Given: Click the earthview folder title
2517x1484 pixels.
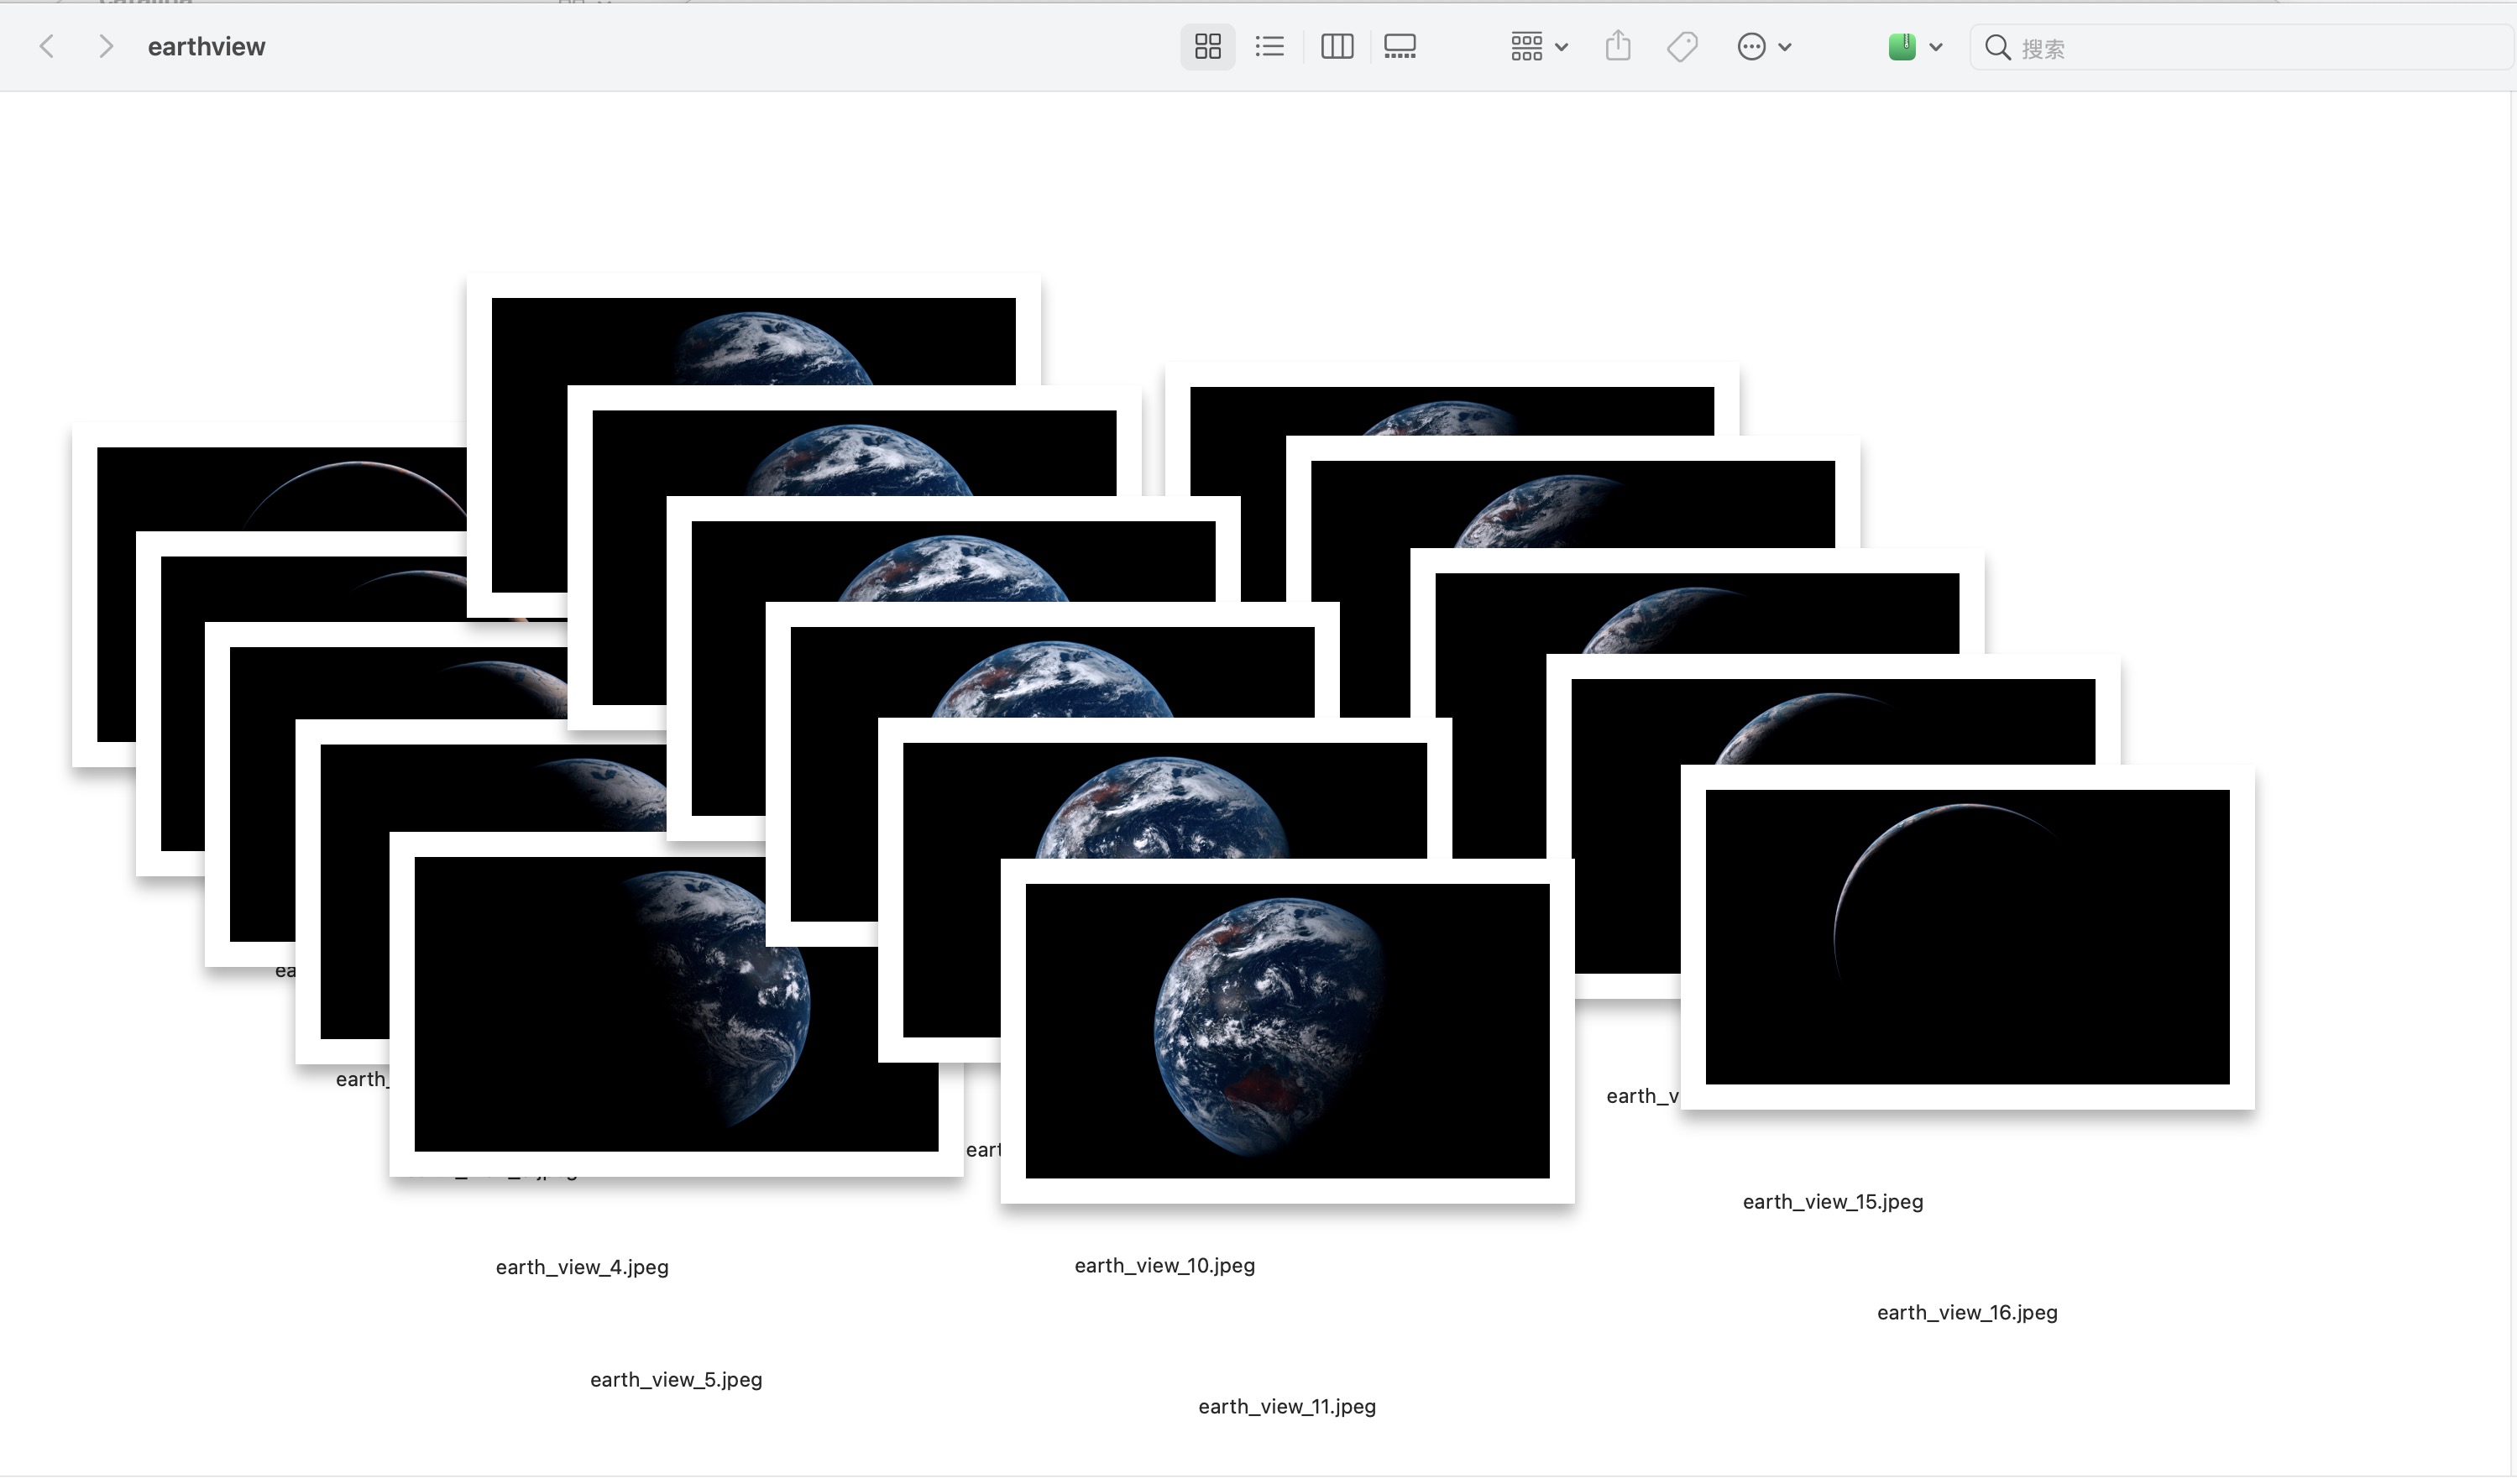Looking at the screenshot, I should (x=206, y=47).
